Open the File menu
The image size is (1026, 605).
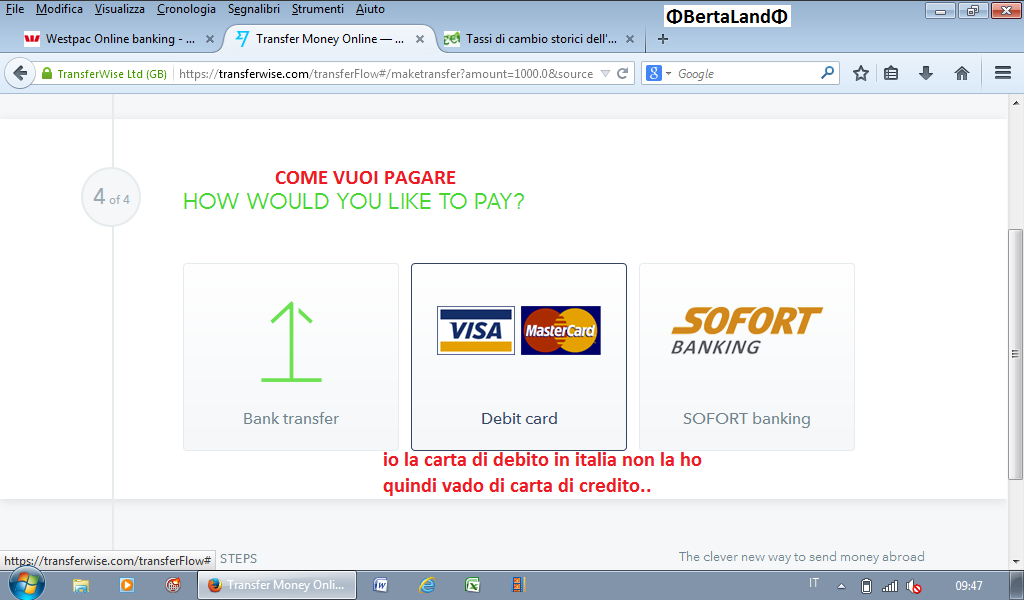tap(14, 9)
